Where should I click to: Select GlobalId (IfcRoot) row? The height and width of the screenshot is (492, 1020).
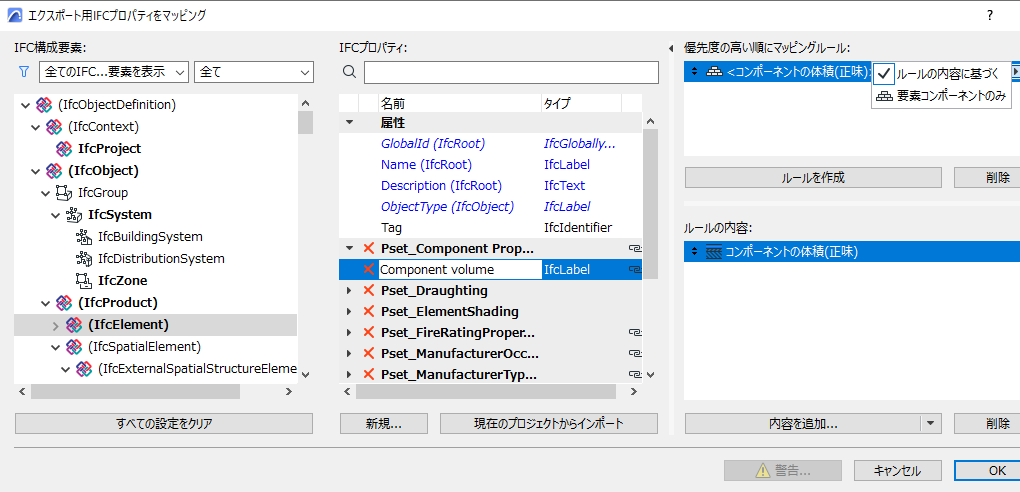(x=490, y=143)
